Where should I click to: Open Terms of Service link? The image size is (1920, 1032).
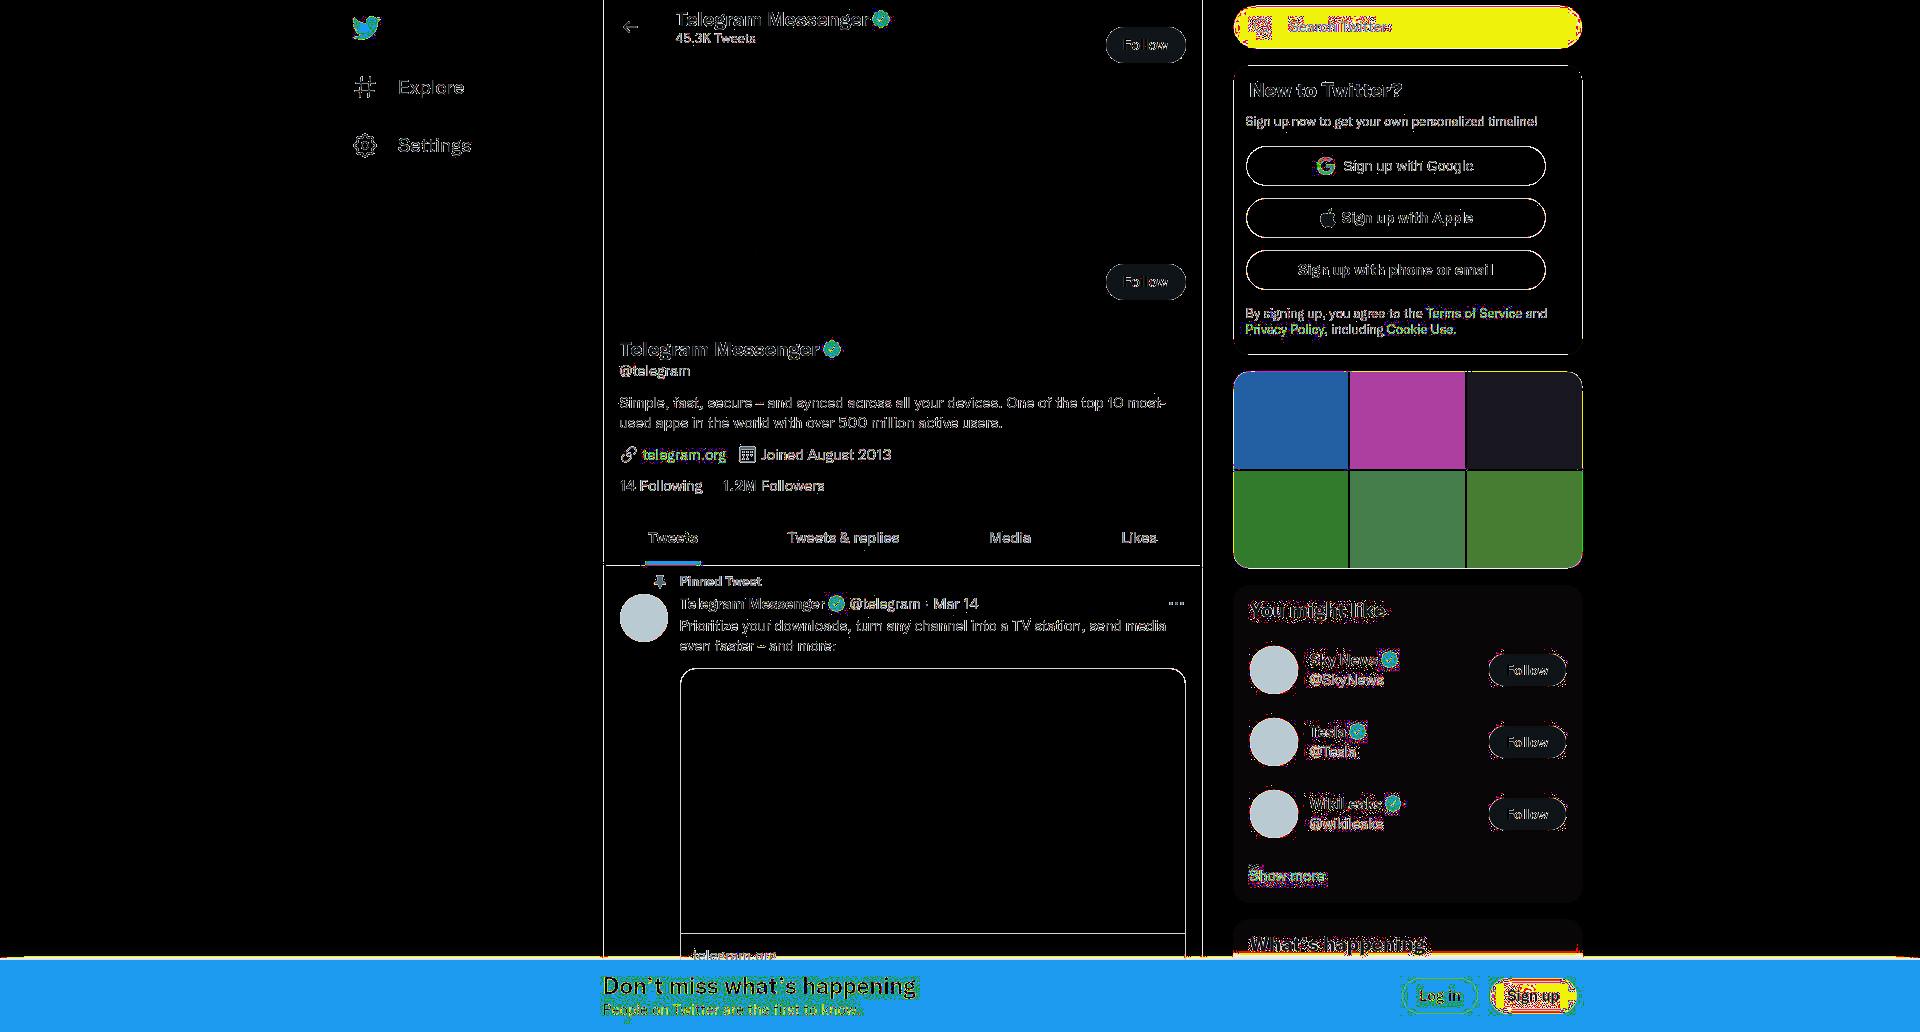[1474, 313]
